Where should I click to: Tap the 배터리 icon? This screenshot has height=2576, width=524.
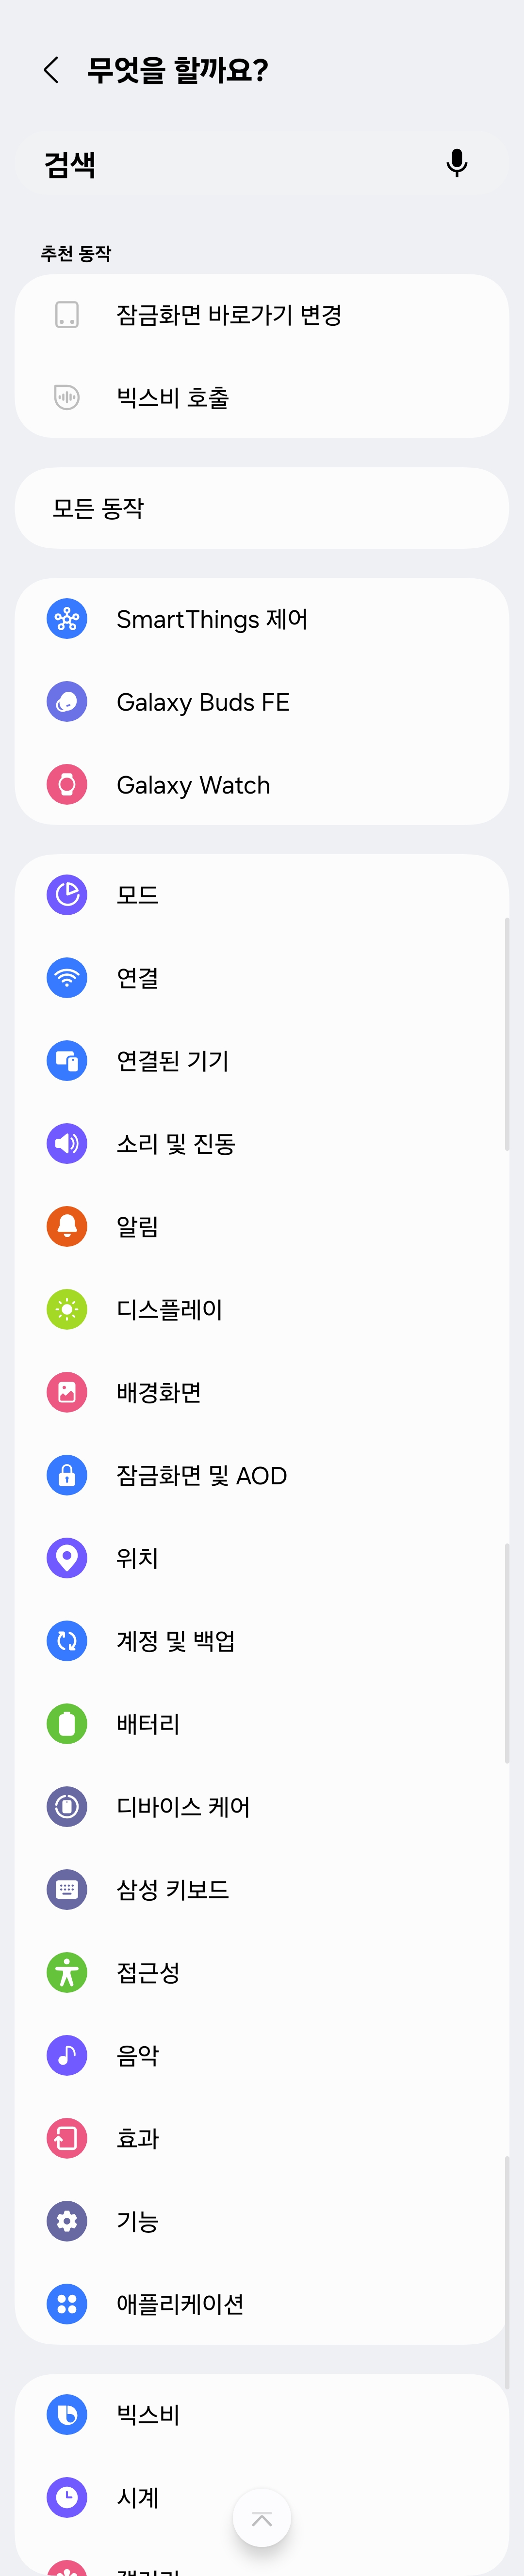coord(67,1723)
